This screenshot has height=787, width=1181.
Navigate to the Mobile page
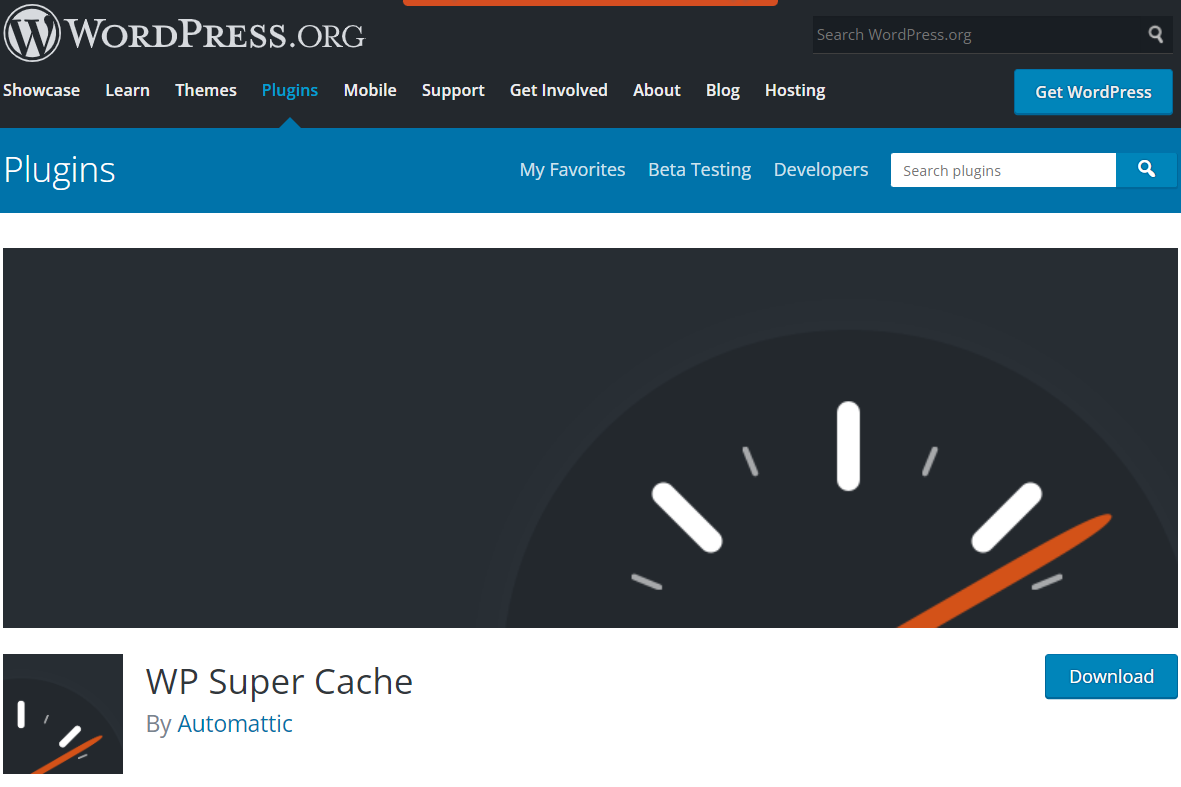[370, 90]
